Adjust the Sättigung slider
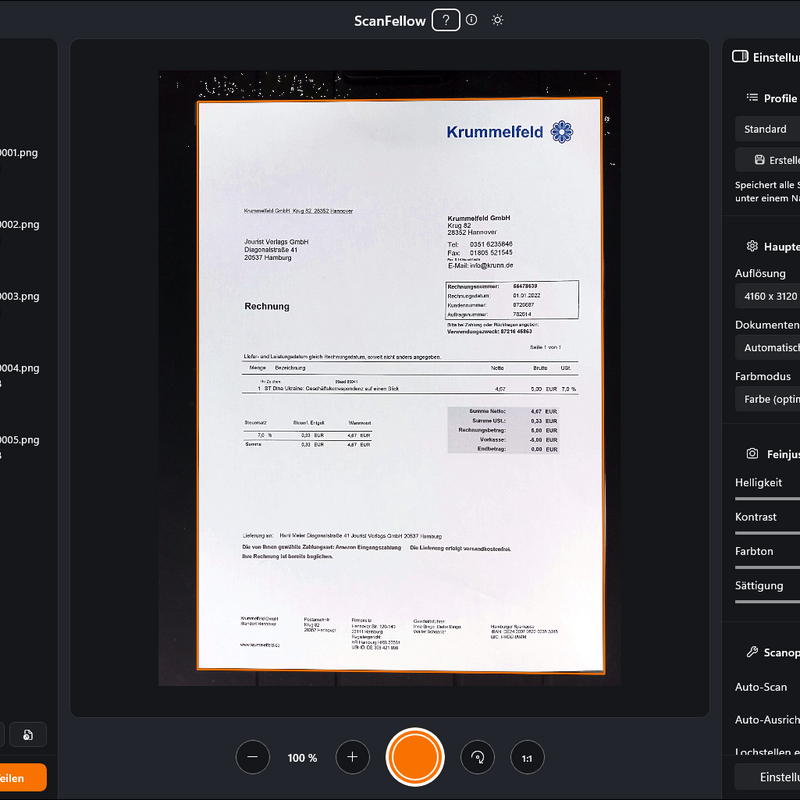The height and width of the screenshot is (800, 800). coord(767,602)
